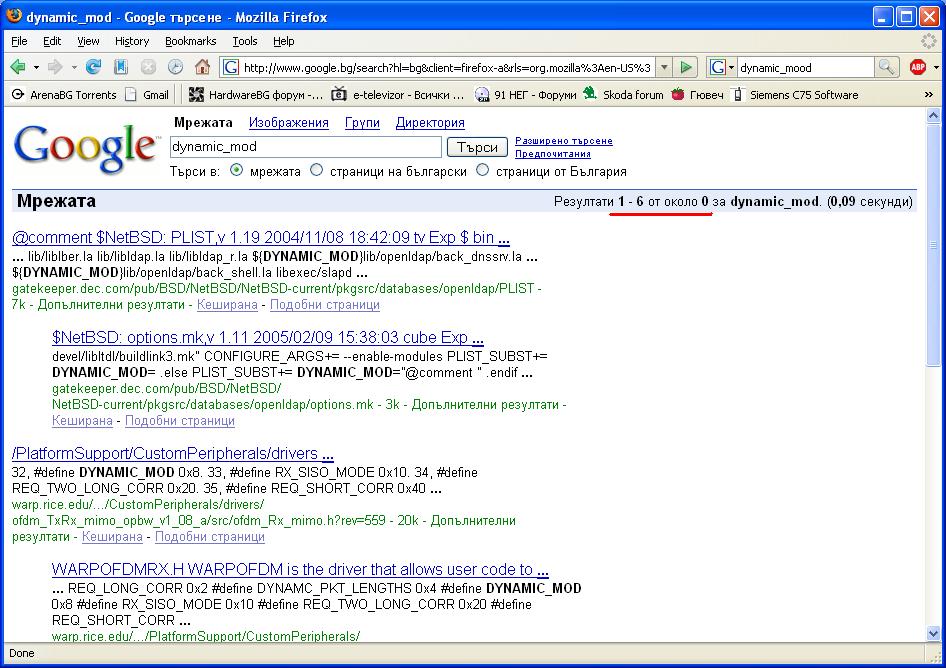This screenshot has height=668, width=946.
Task: Click the page scrollbar up arrow
Action: coord(933,115)
